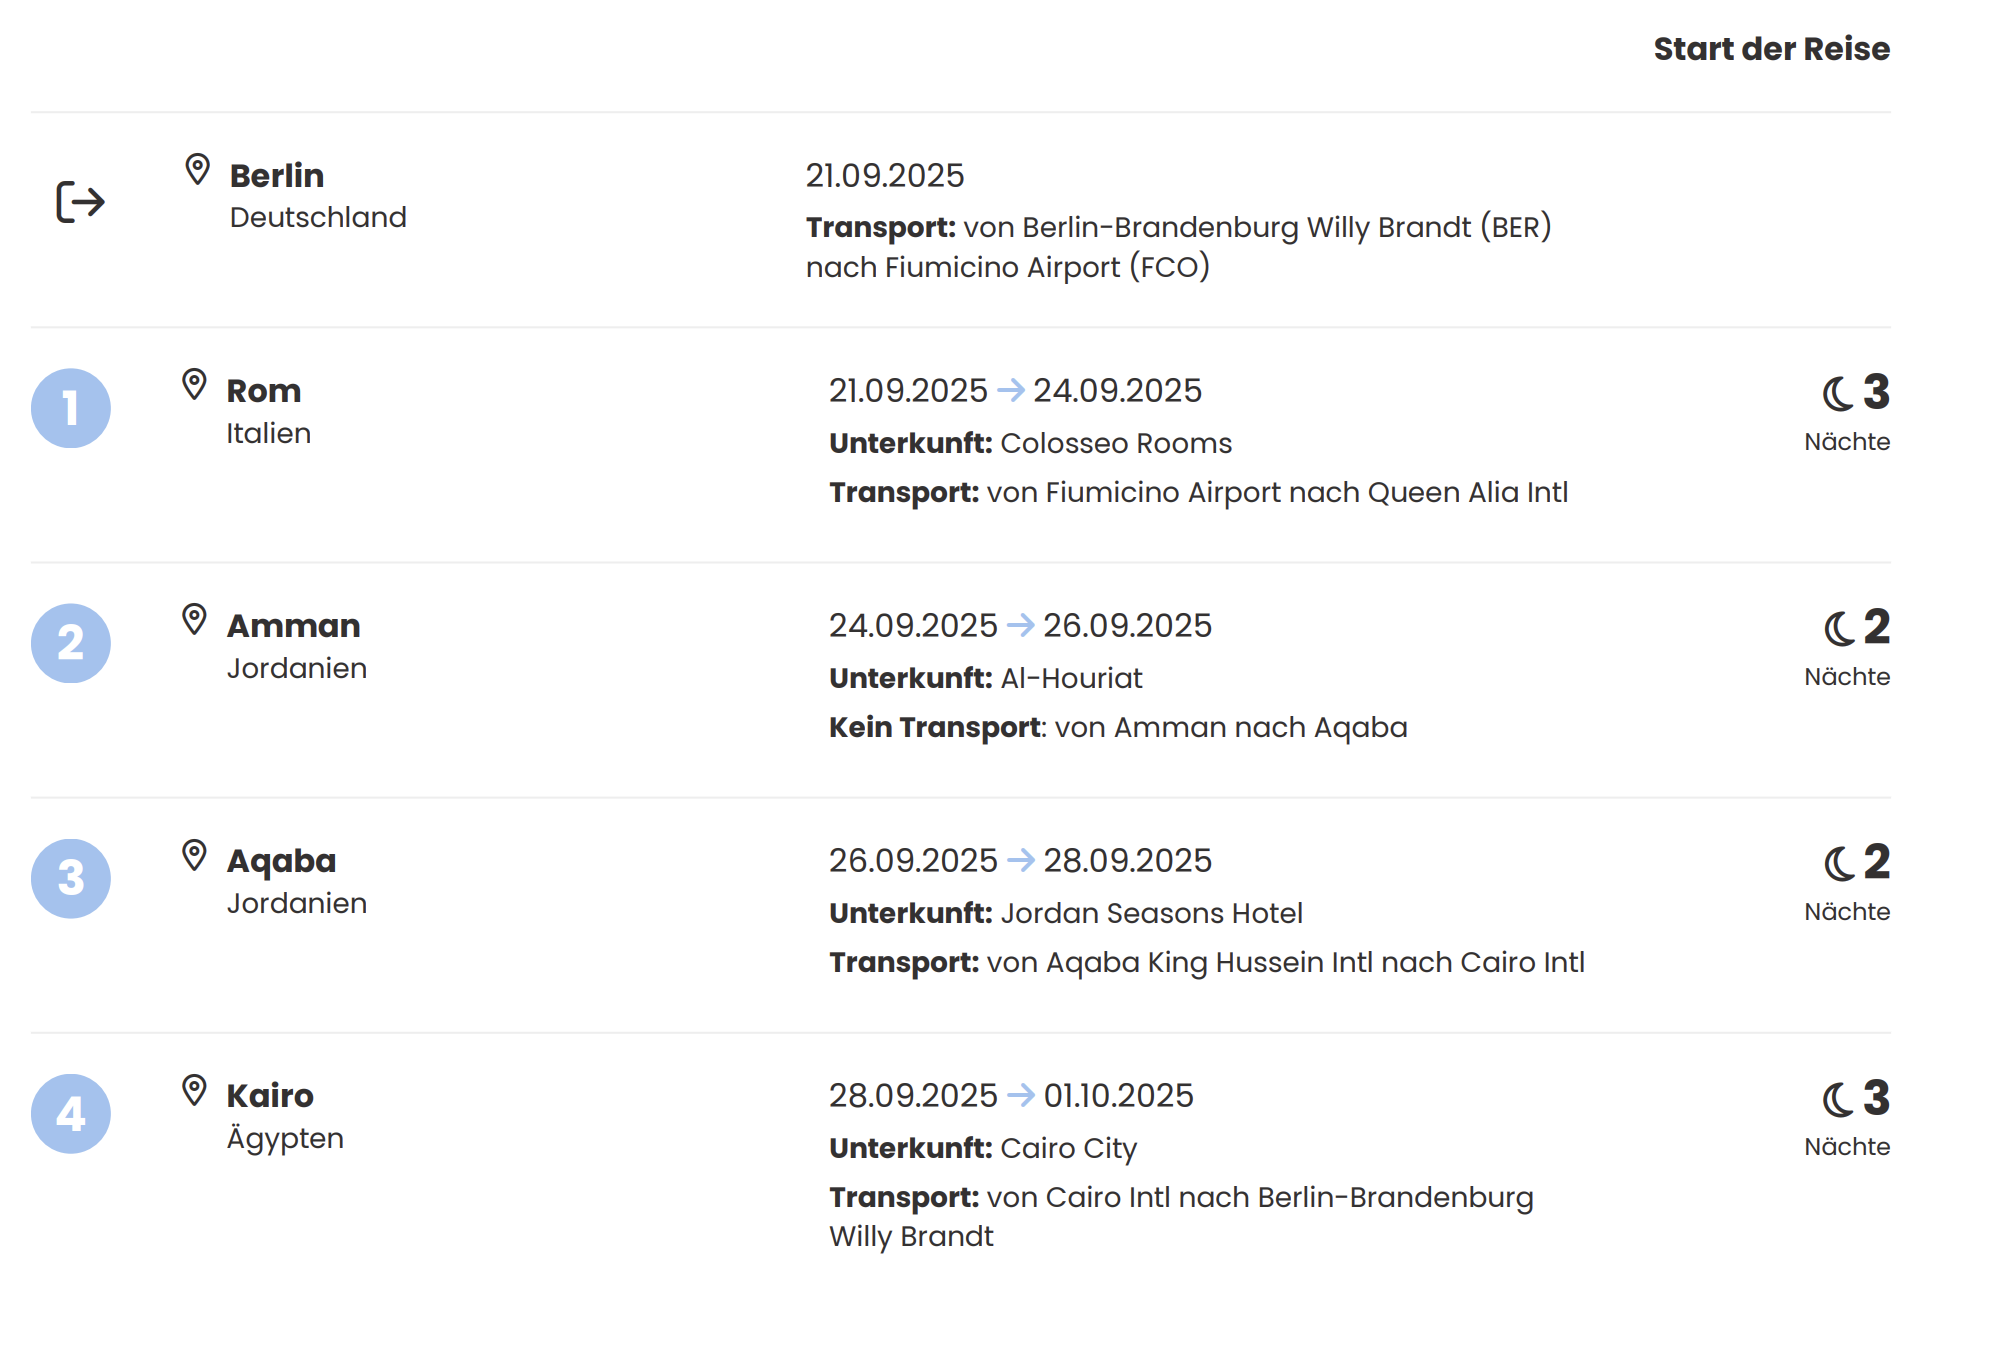Click the moon icon for Aqaba nights
This screenshot has width=2000, height=1364.
[x=1839, y=864]
